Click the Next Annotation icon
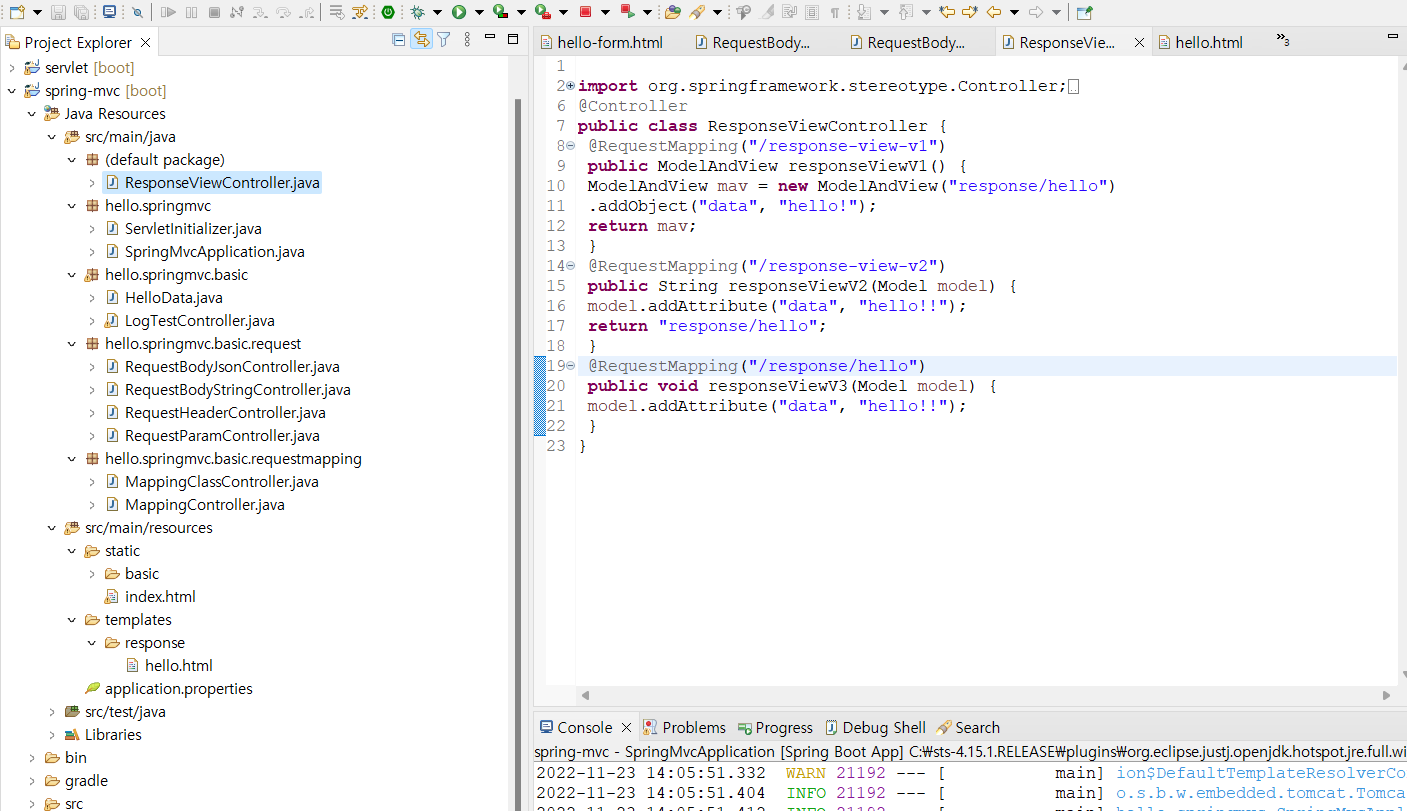Screen dimensions: 1407x811 pyautogui.click(x=865, y=12)
